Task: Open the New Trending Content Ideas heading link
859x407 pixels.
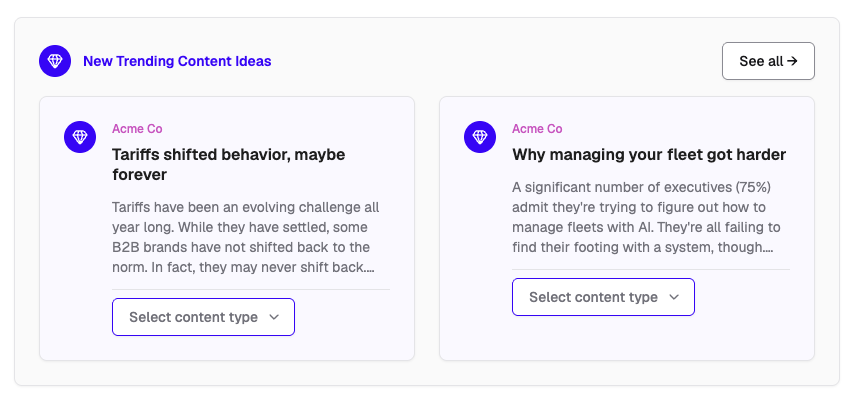Action: click(177, 61)
